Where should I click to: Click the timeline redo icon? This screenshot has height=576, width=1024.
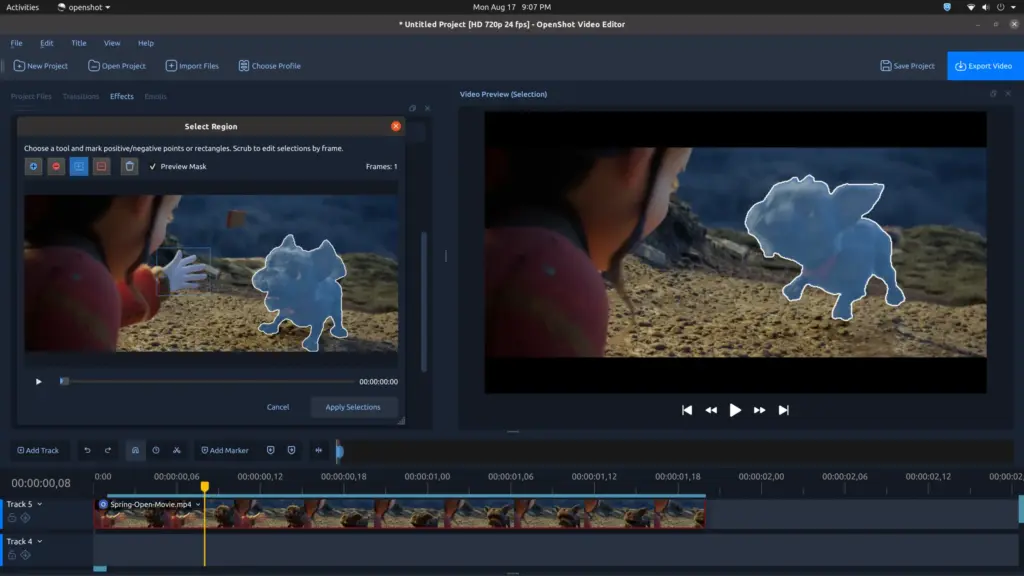click(108, 450)
